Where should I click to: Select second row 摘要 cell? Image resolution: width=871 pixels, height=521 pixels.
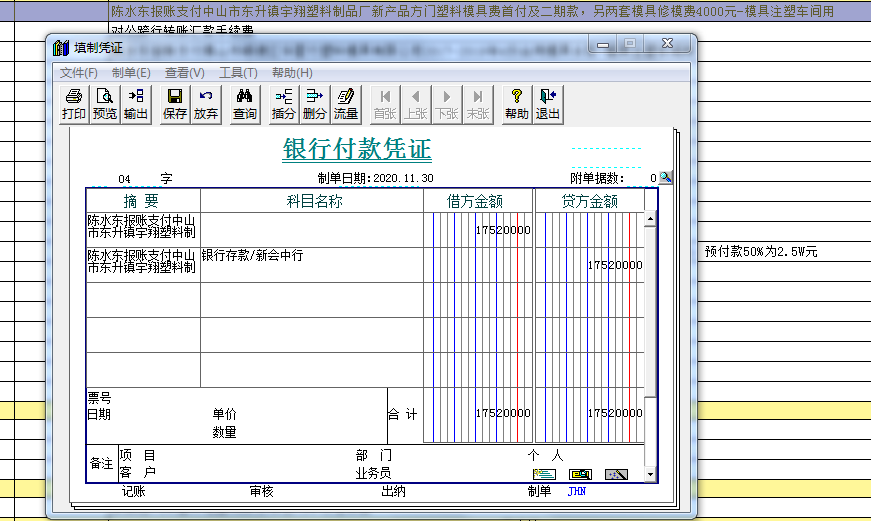point(143,264)
